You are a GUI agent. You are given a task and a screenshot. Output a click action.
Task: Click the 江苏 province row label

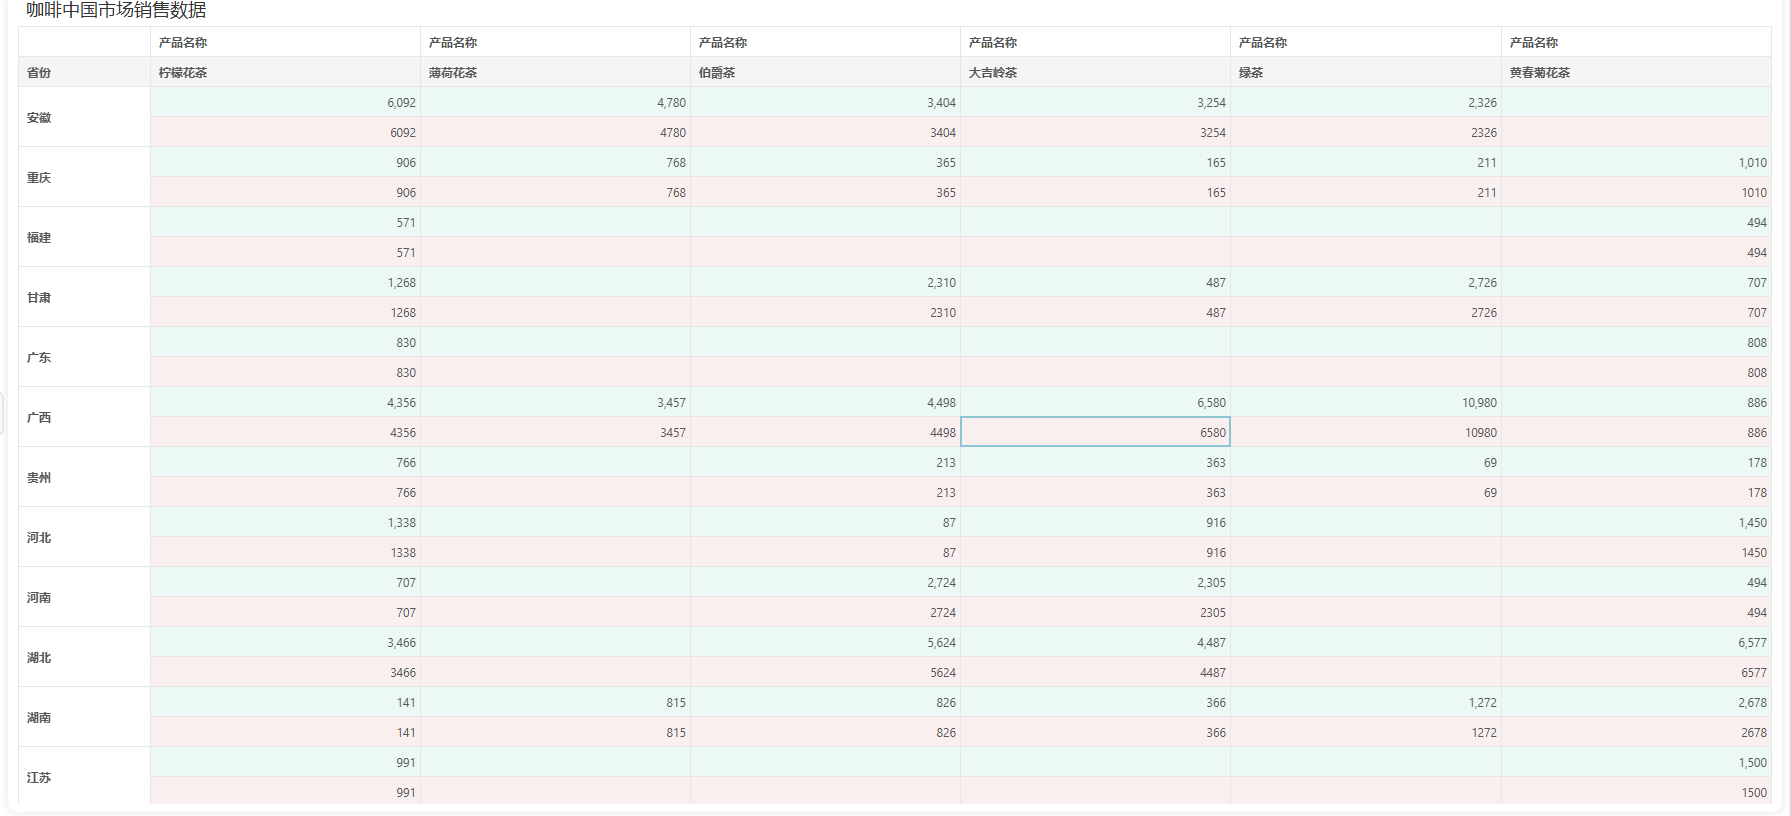point(84,777)
